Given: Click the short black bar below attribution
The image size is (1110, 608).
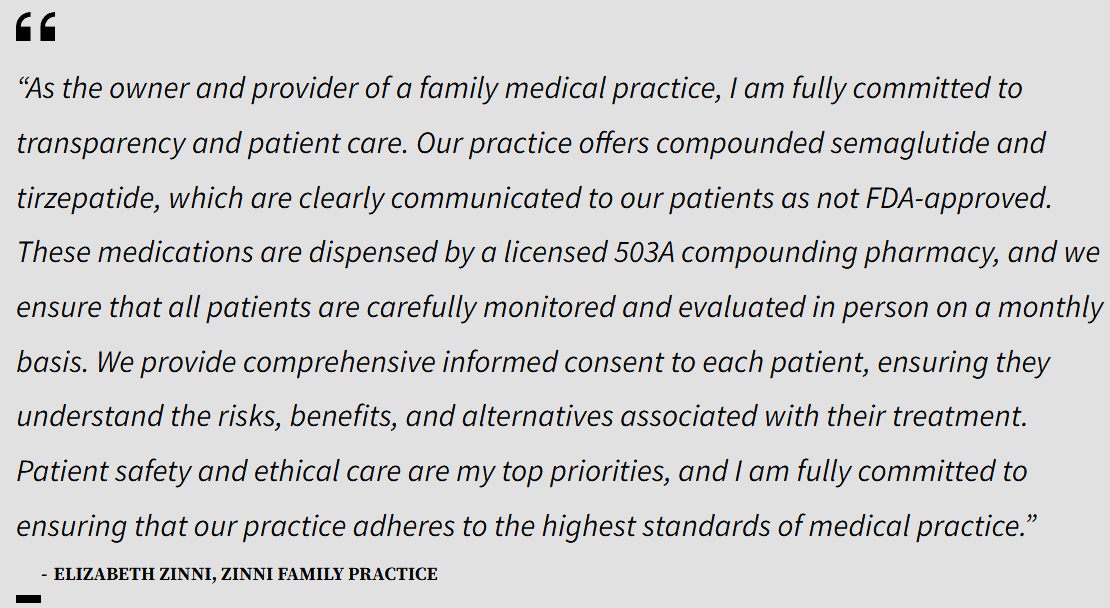Looking at the screenshot, I should [x=29, y=599].
